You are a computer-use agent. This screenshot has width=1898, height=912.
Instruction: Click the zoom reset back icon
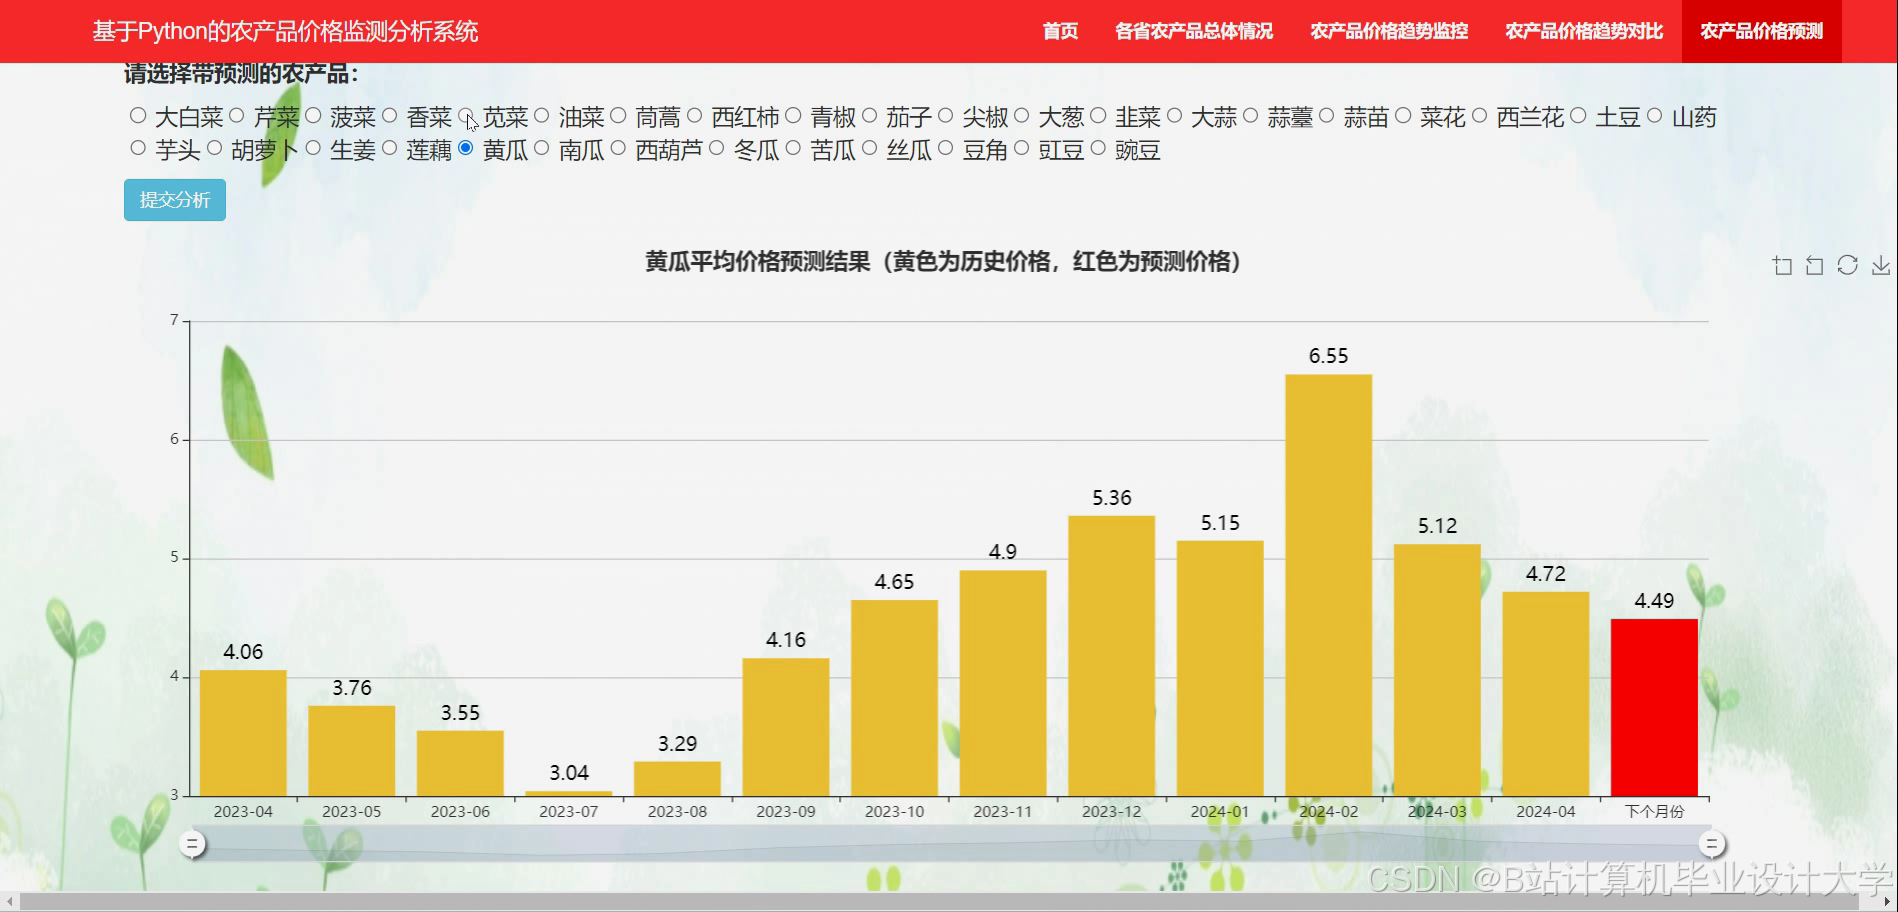click(1814, 265)
